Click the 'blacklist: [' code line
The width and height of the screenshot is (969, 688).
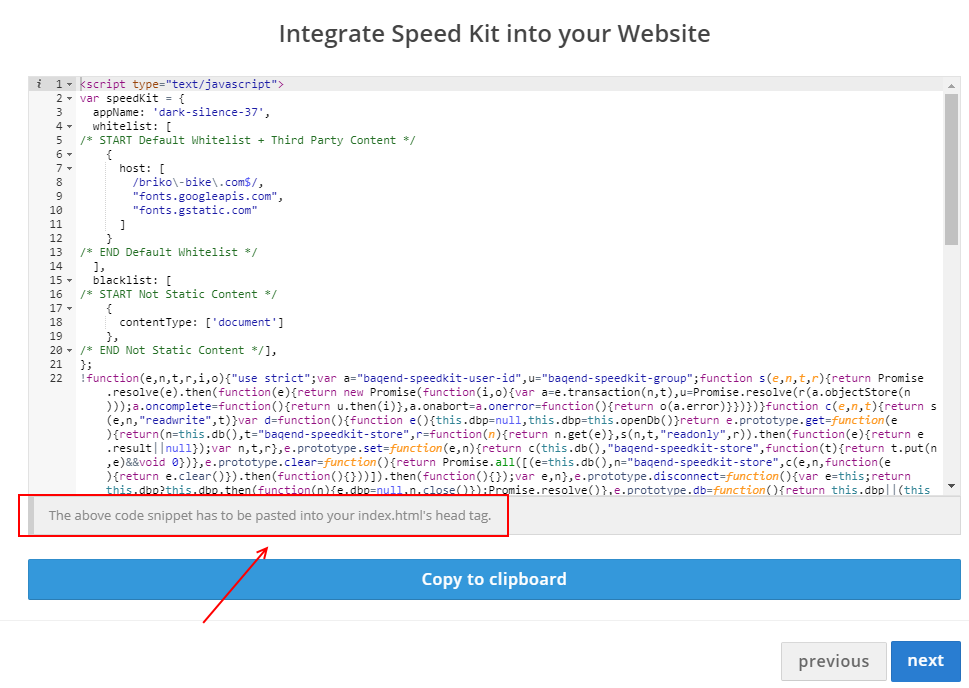(x=132, y=281)
